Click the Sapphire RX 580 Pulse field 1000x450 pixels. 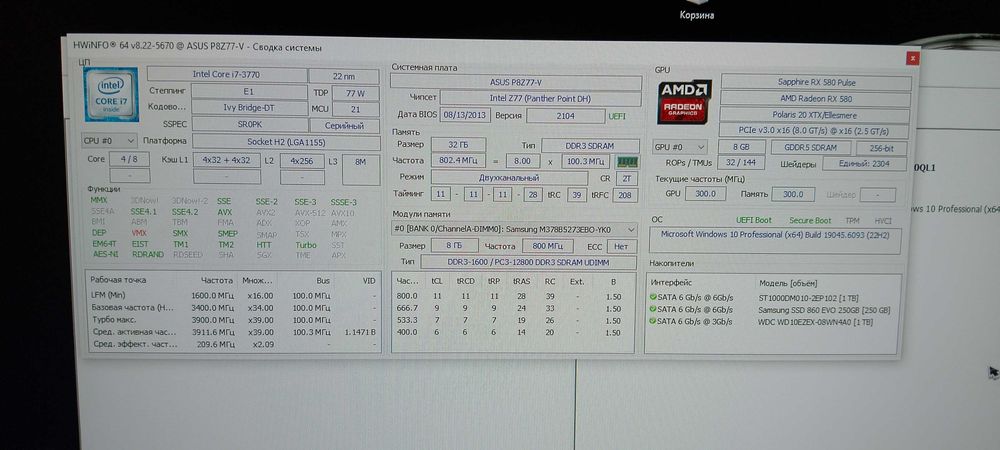[x=816, y=83]
